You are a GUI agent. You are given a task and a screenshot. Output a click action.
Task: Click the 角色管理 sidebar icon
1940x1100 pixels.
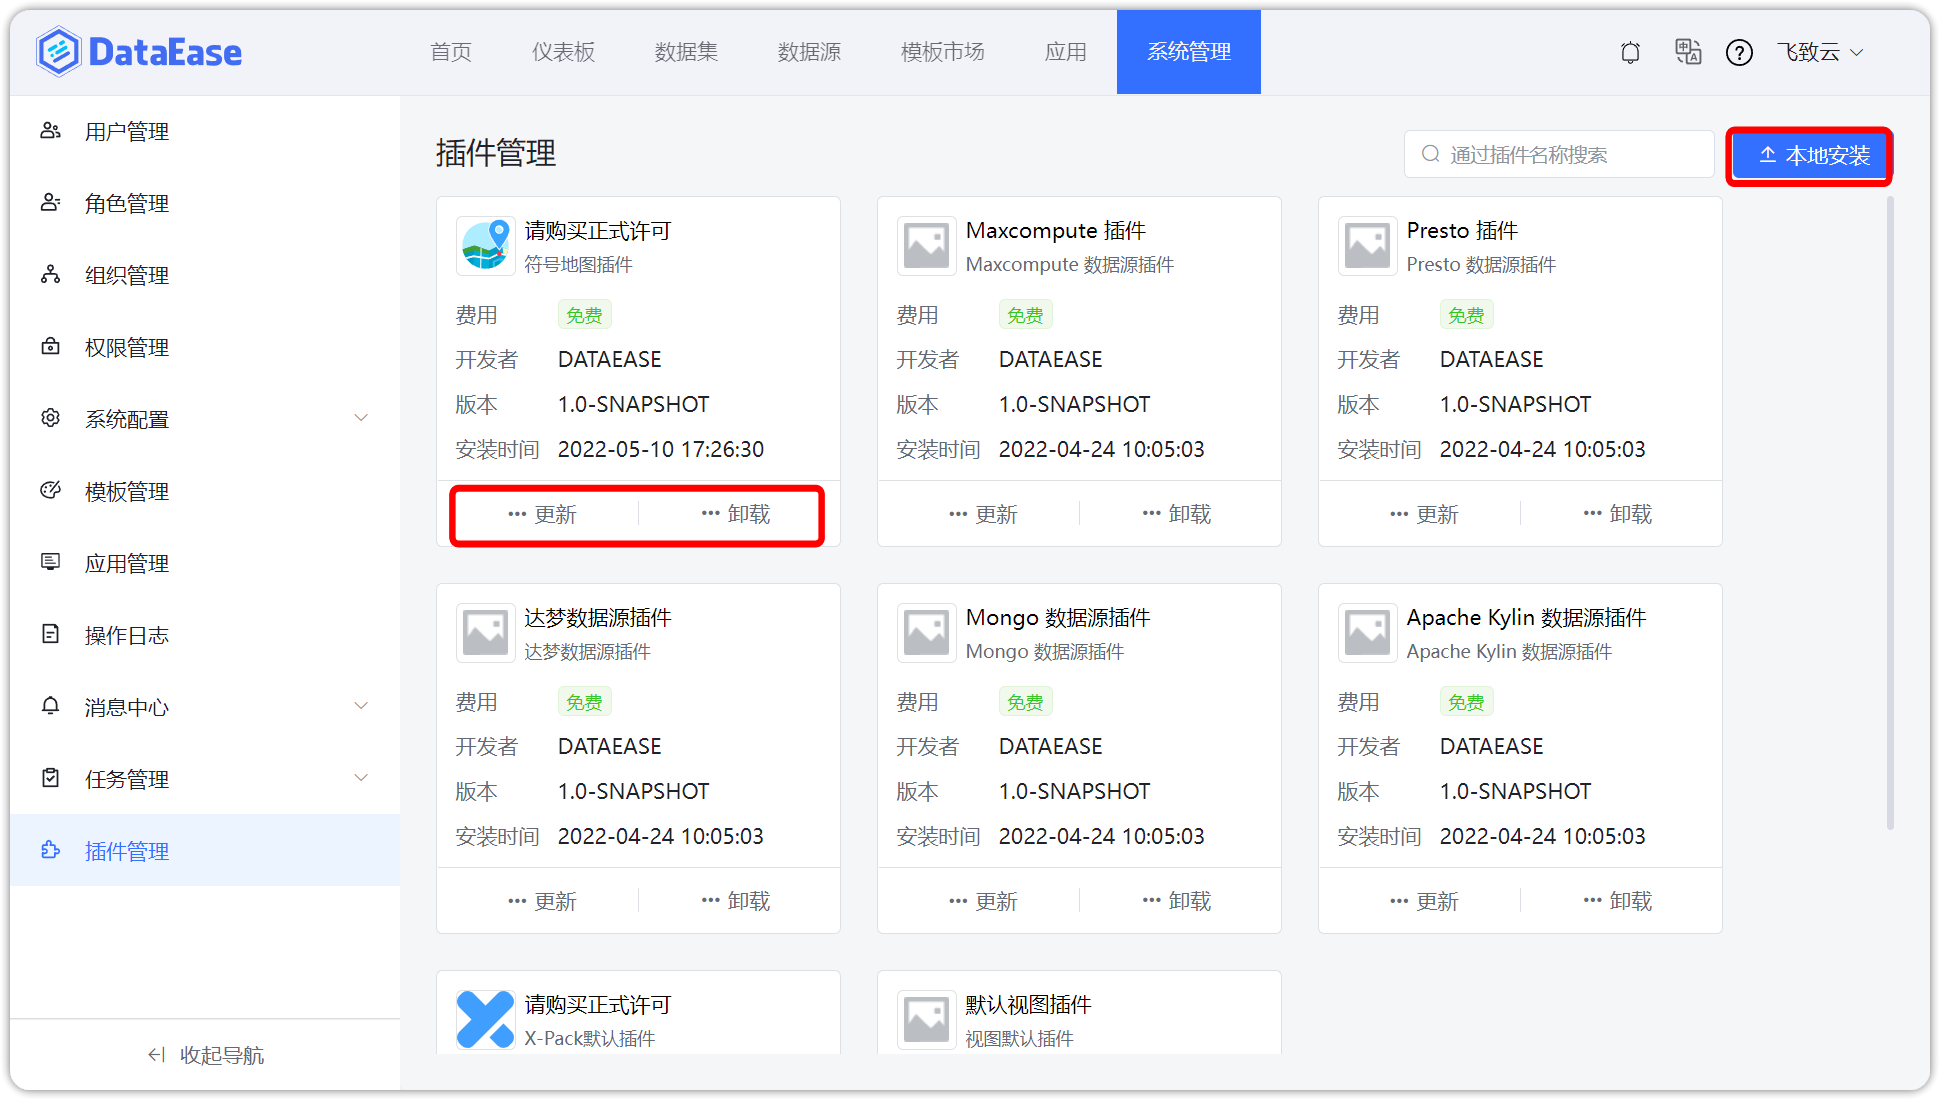[51, 203]
